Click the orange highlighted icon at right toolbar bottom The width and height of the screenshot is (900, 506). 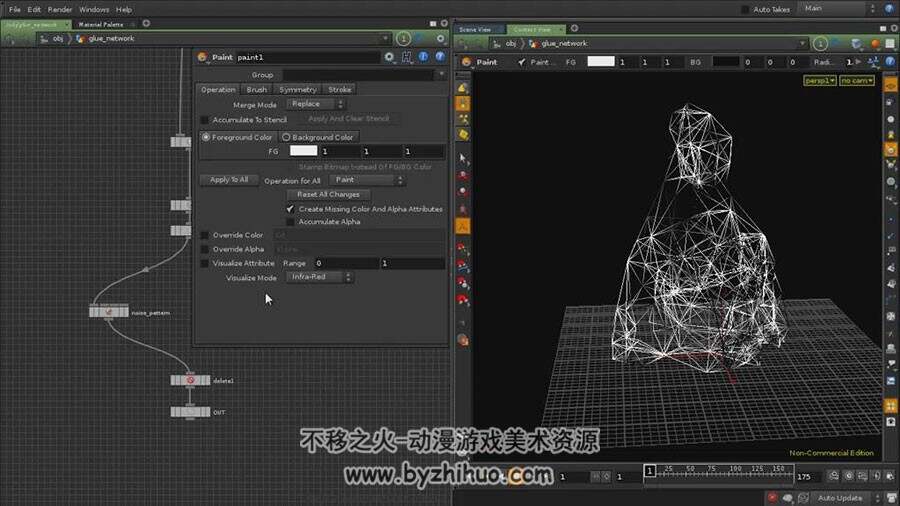(x=890, y=406)
